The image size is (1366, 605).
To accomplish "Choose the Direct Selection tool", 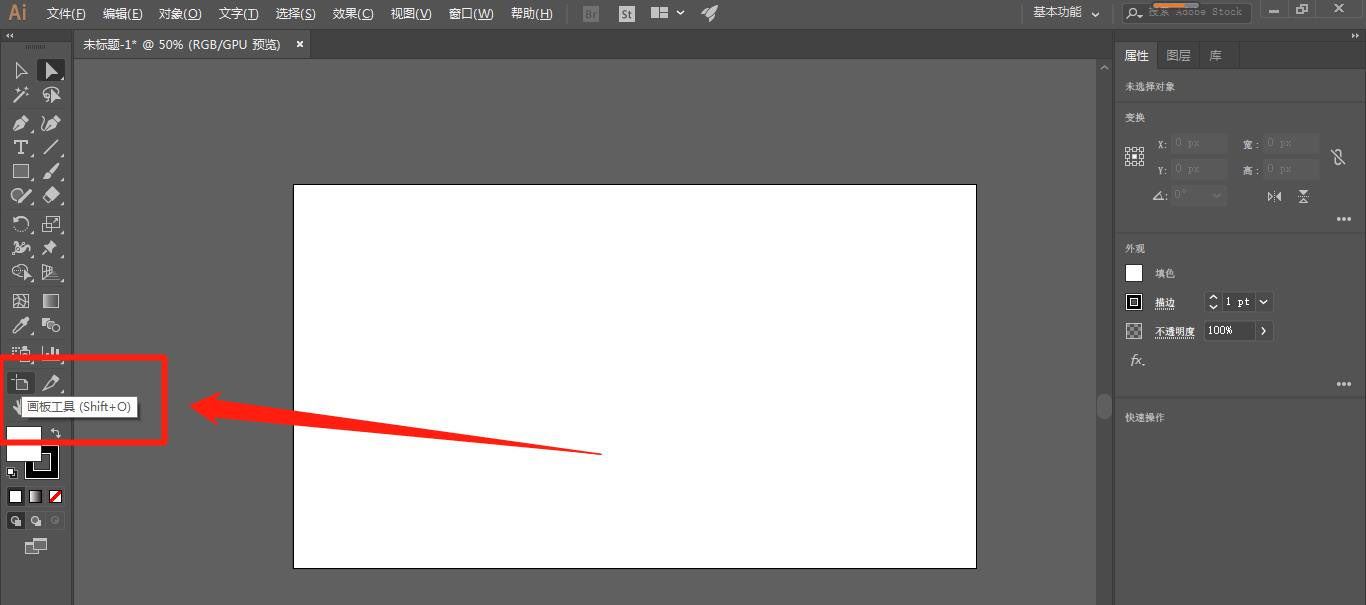I will click(50, 70).
